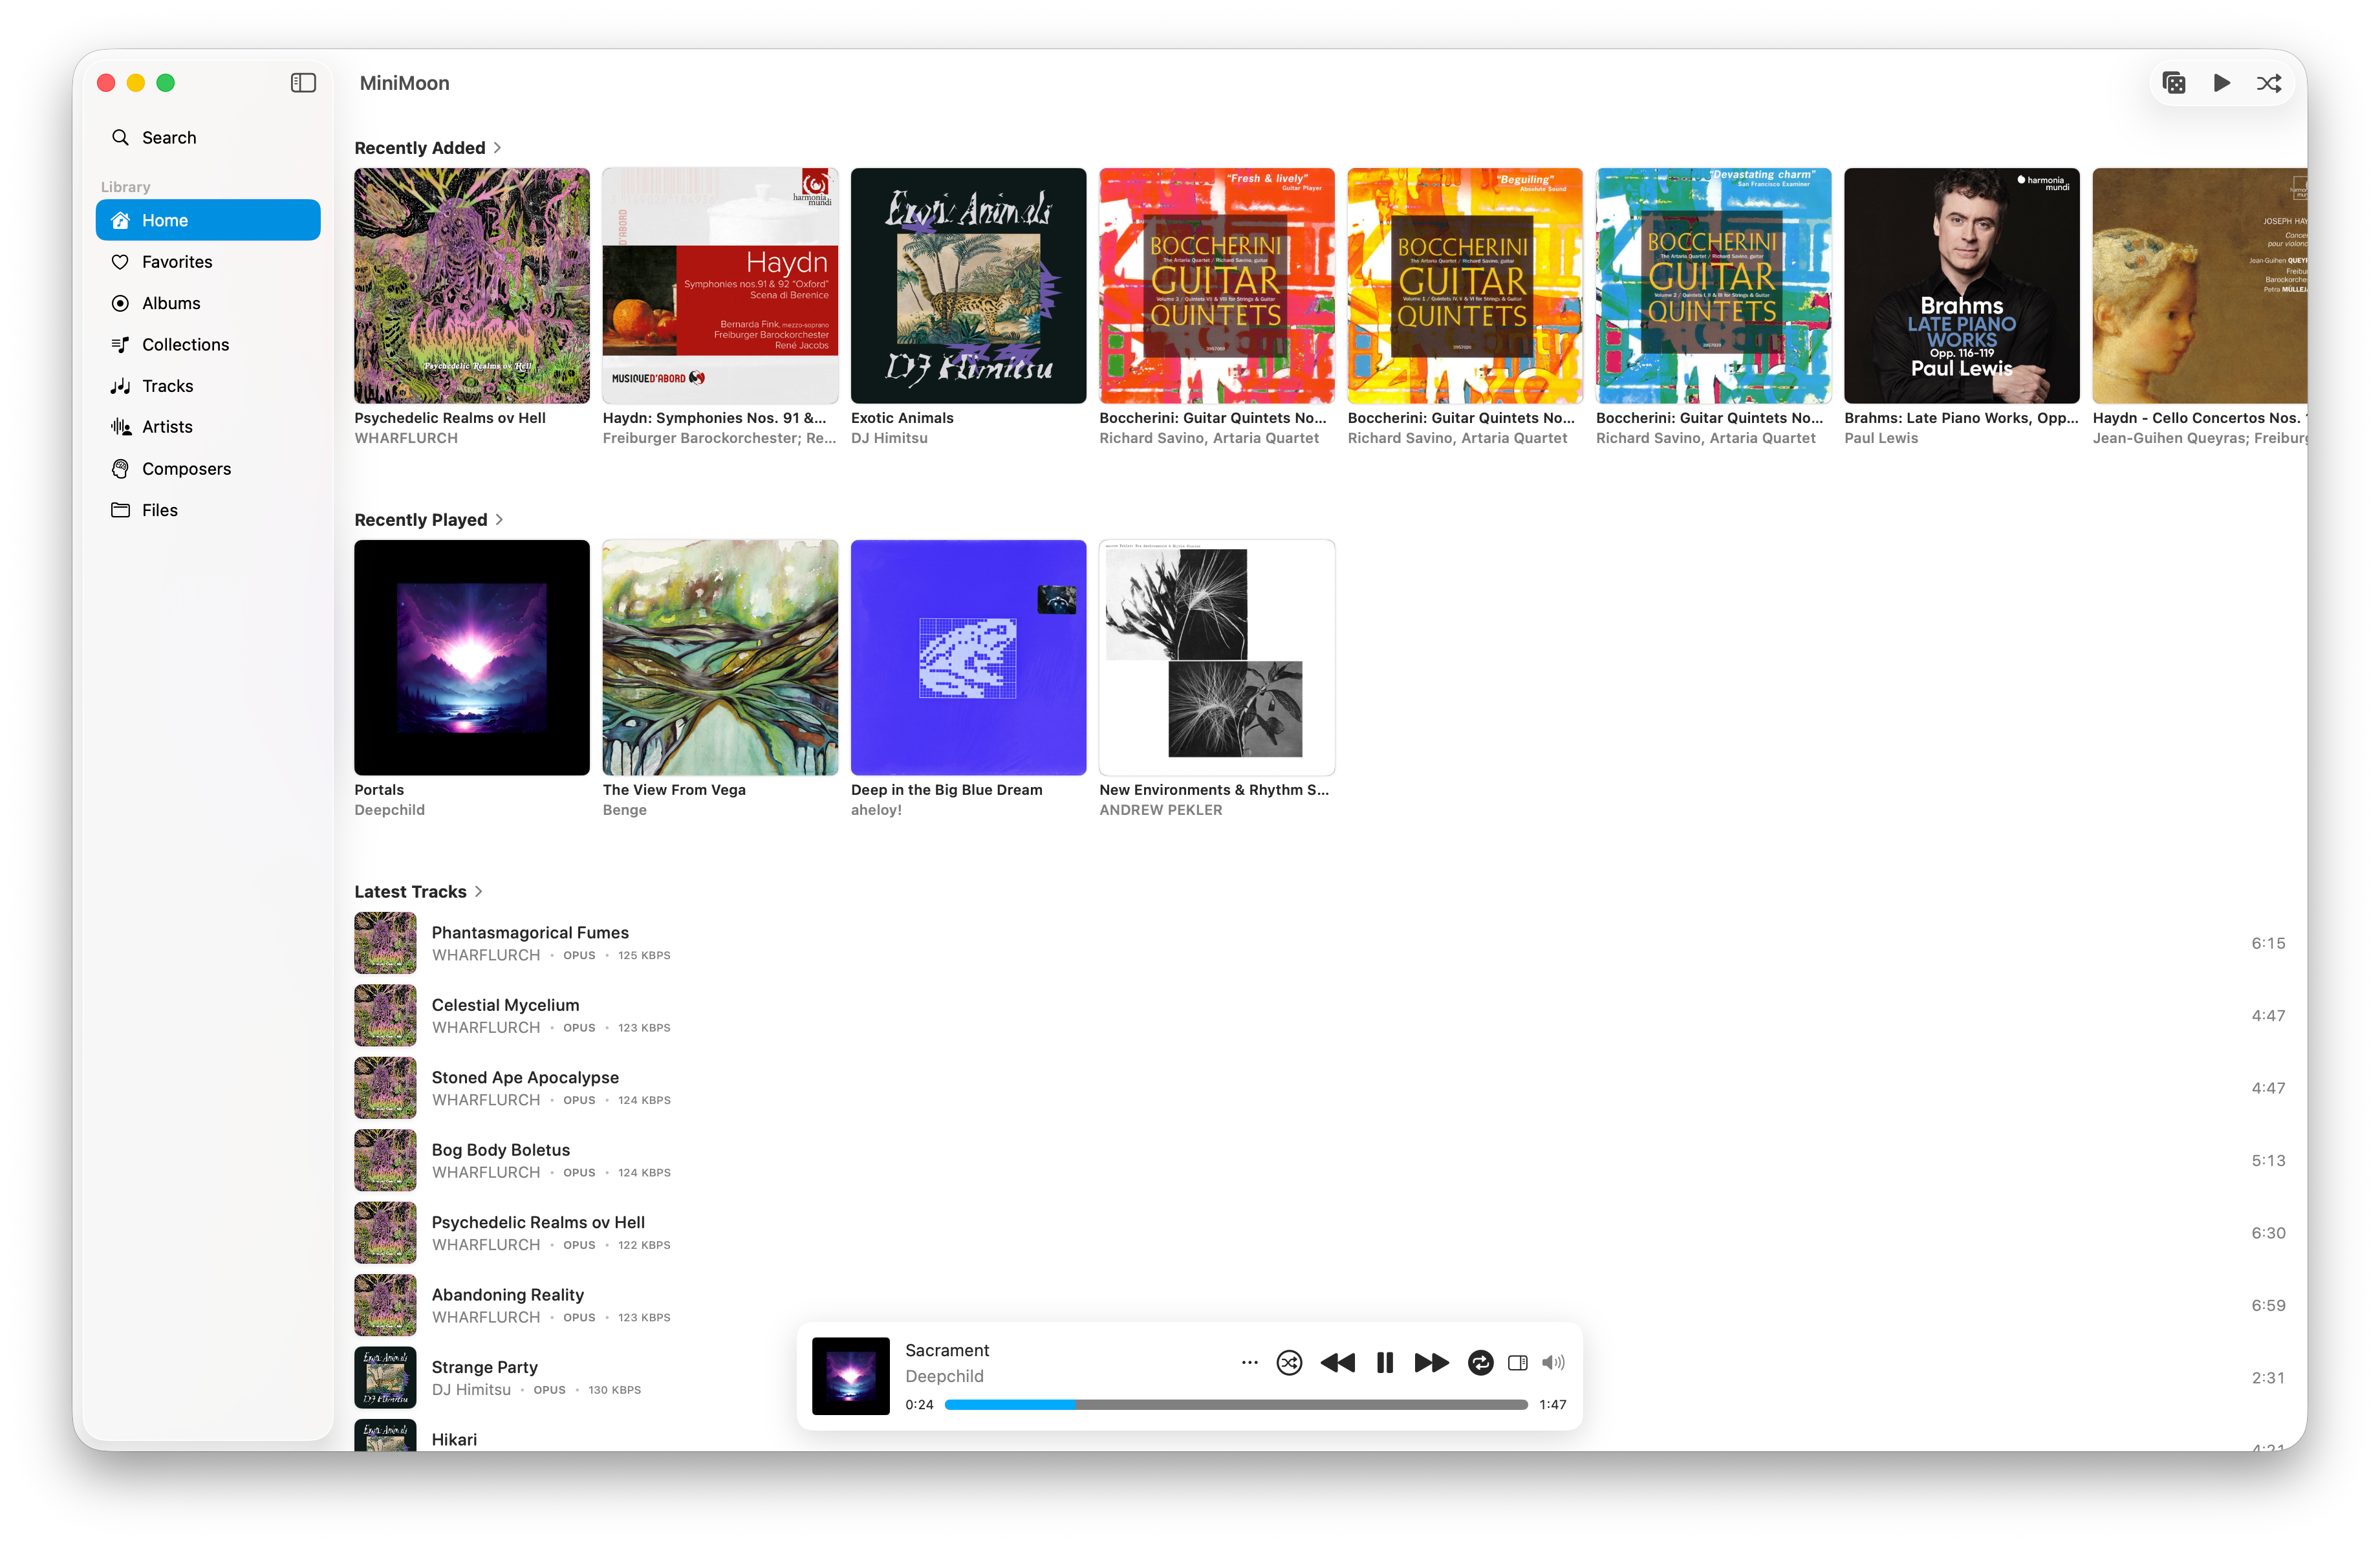Open the Latest Tracks heading link
2380x1547 pixels.
tap(410, 891)
